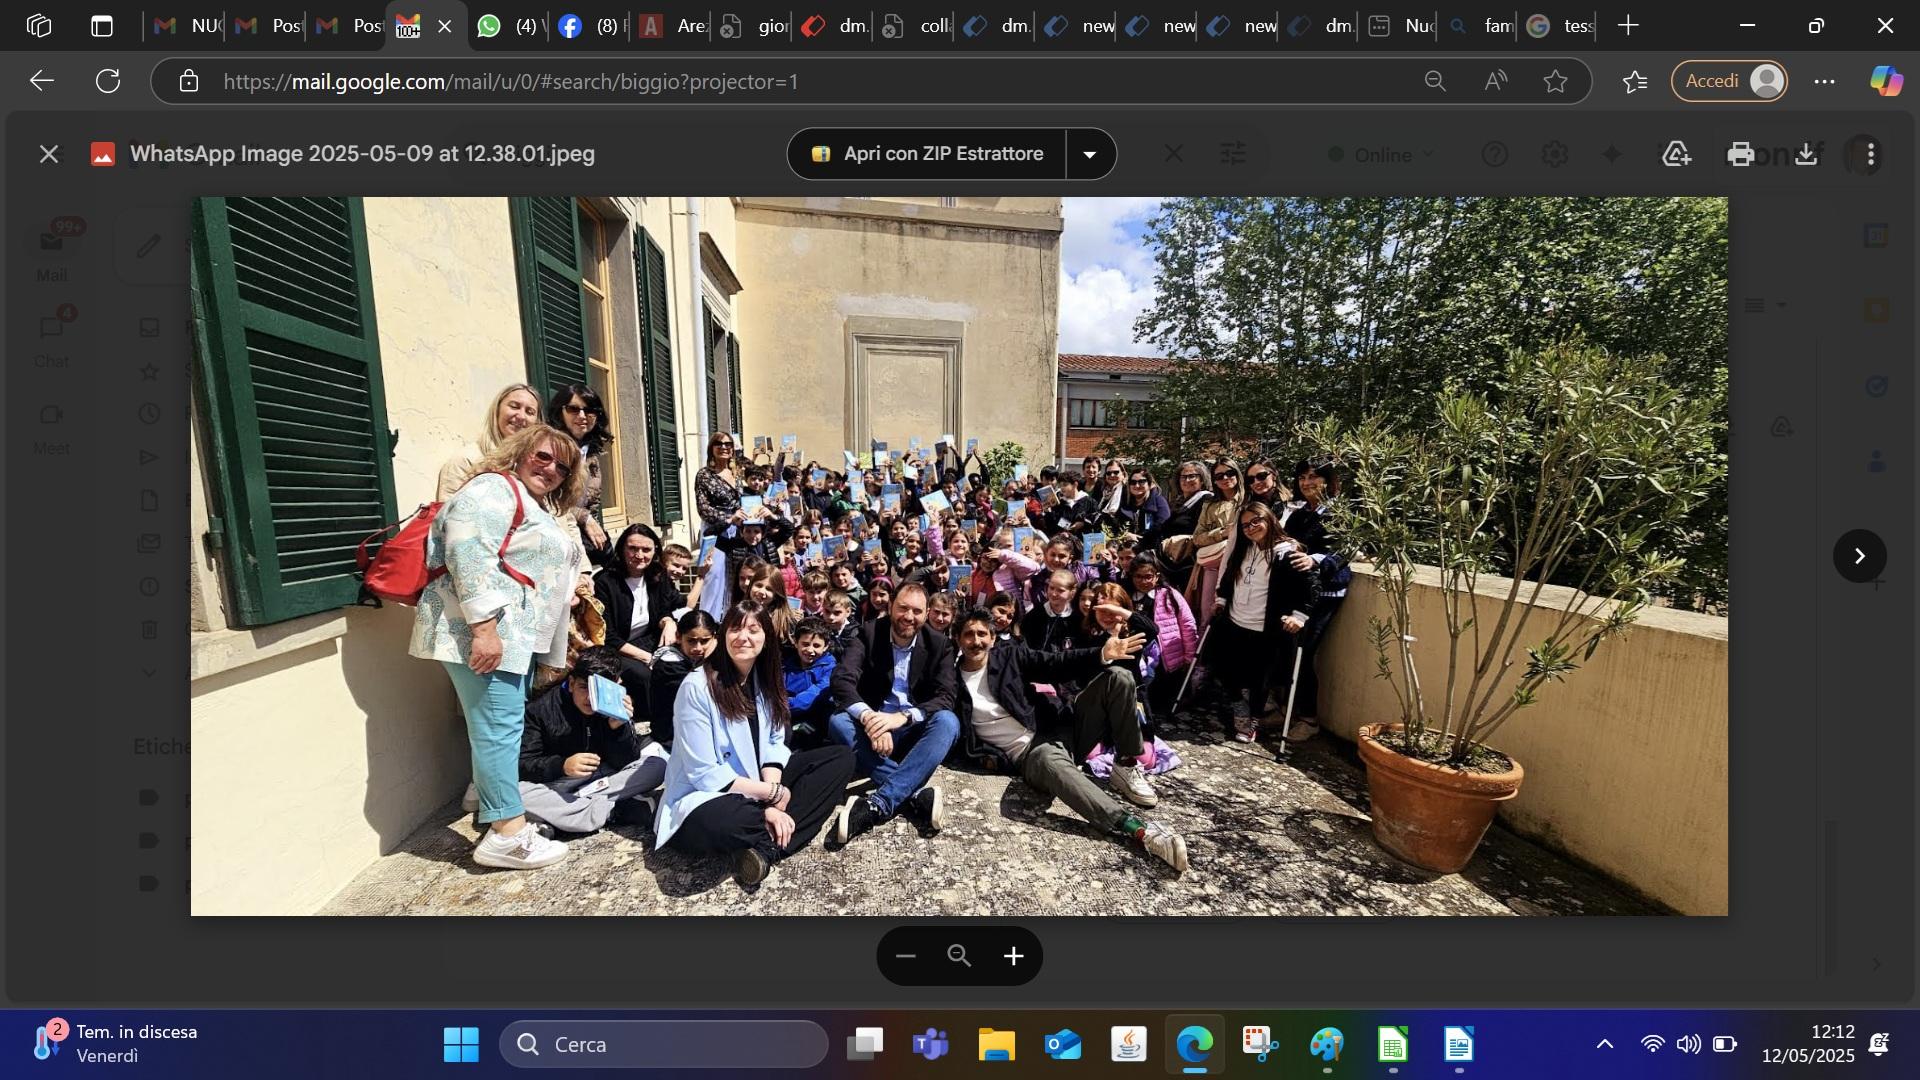
Task: Open the Windows Start menu
Action: click(x=461, y=1045)
